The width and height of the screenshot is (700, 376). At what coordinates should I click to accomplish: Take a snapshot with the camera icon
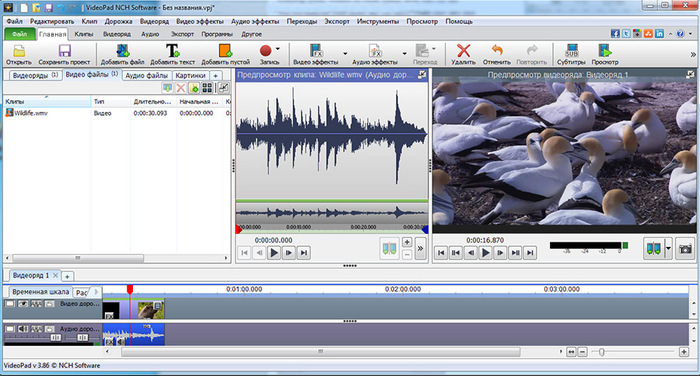tap(685, 248)
